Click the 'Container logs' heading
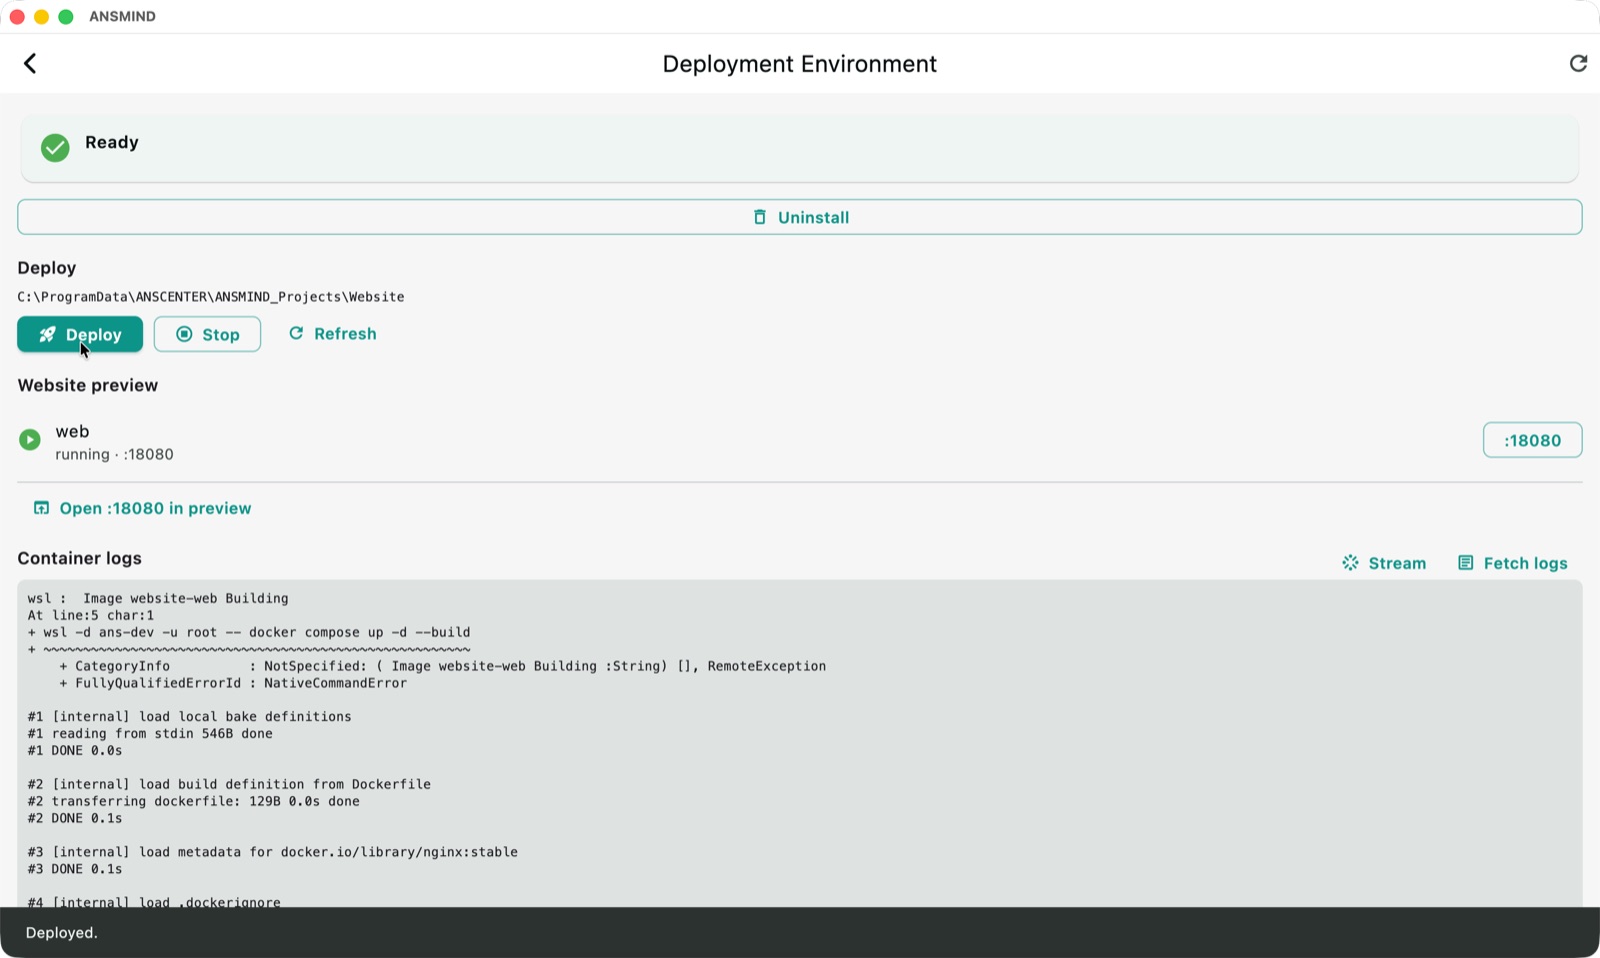The height and width of the screenshot is (958, 1600). tap(80, 558)
